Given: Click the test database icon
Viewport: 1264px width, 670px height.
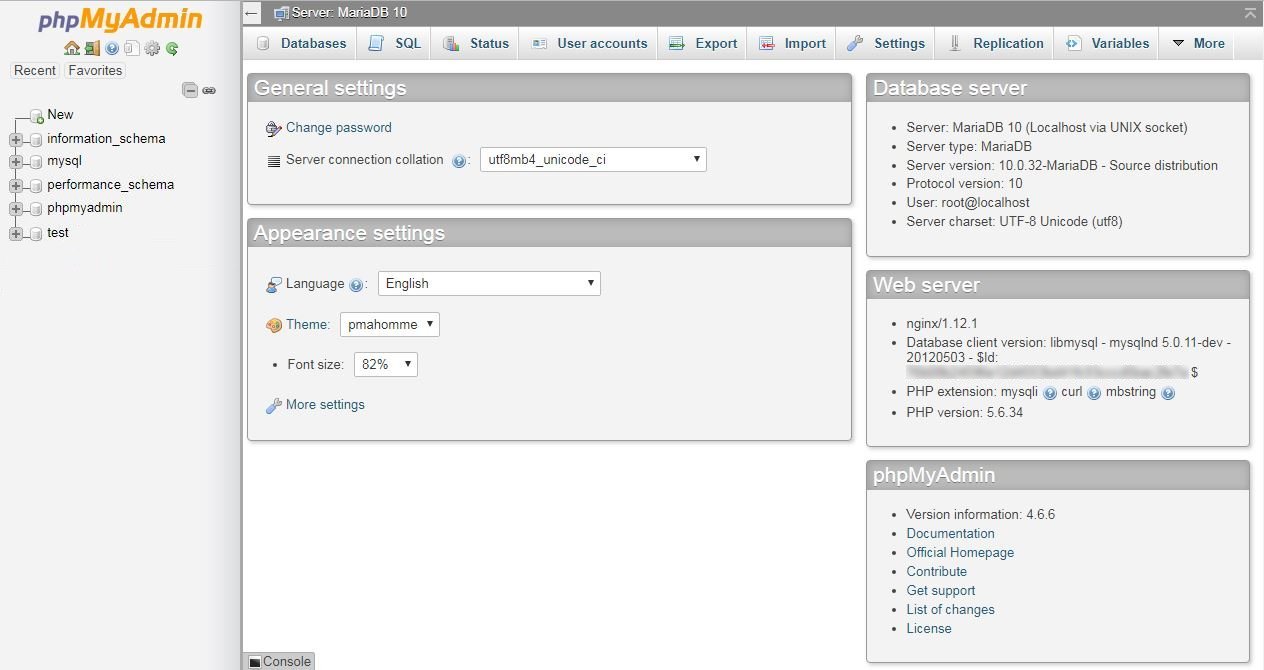Looking at the screenshot, I should pyautogui.click(x=37, y=234).
